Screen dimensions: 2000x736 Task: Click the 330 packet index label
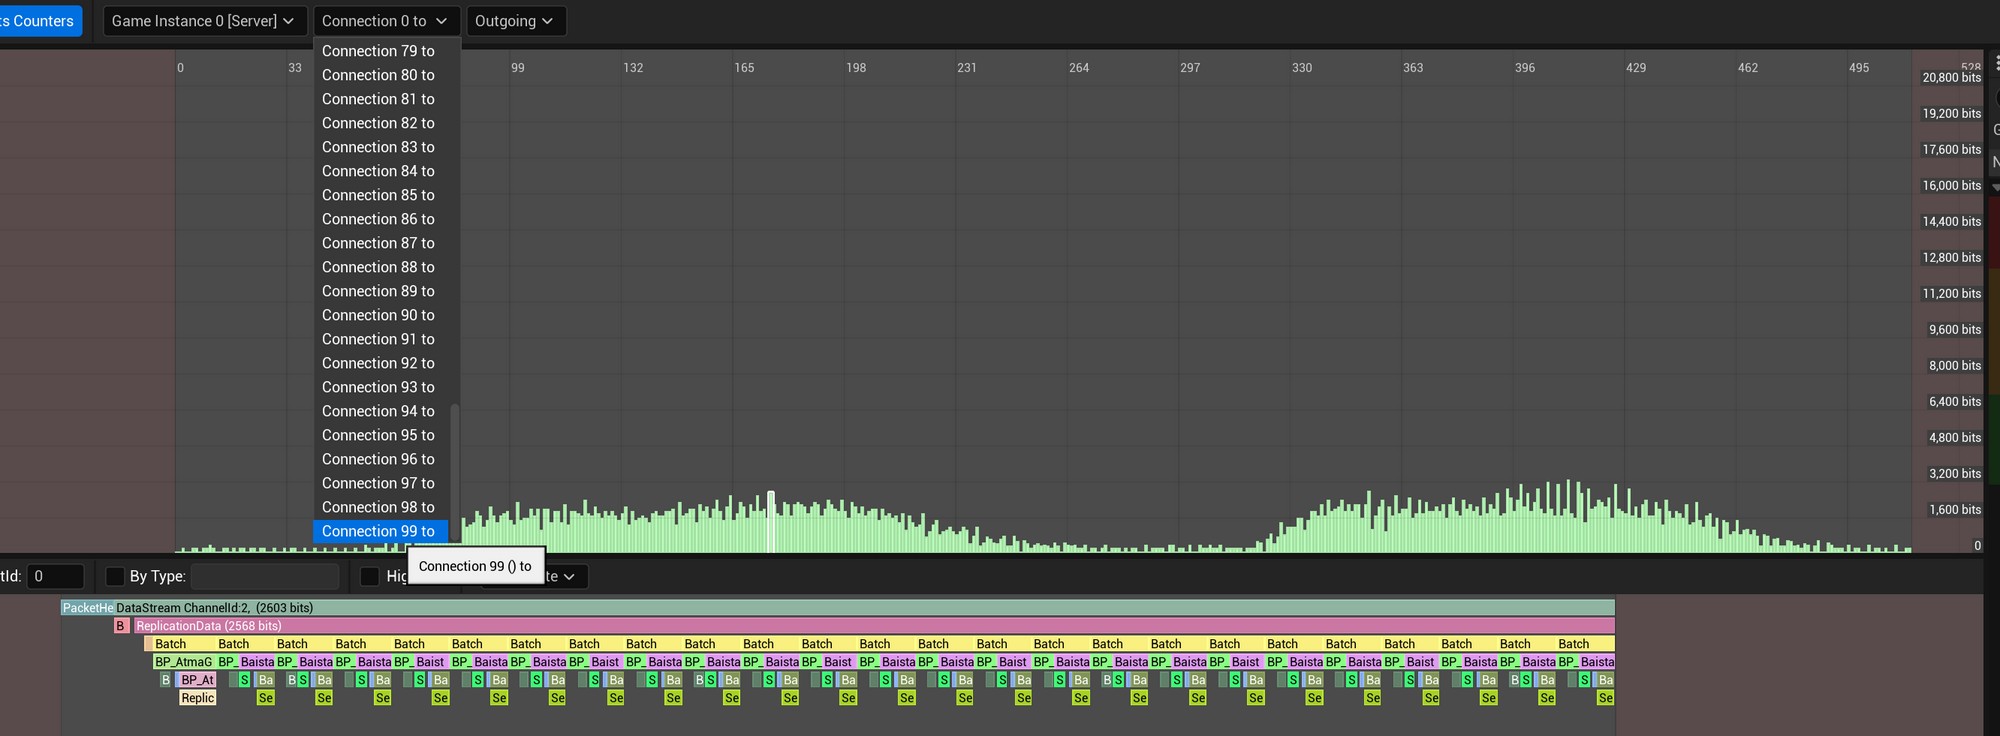coord(1302,68)
